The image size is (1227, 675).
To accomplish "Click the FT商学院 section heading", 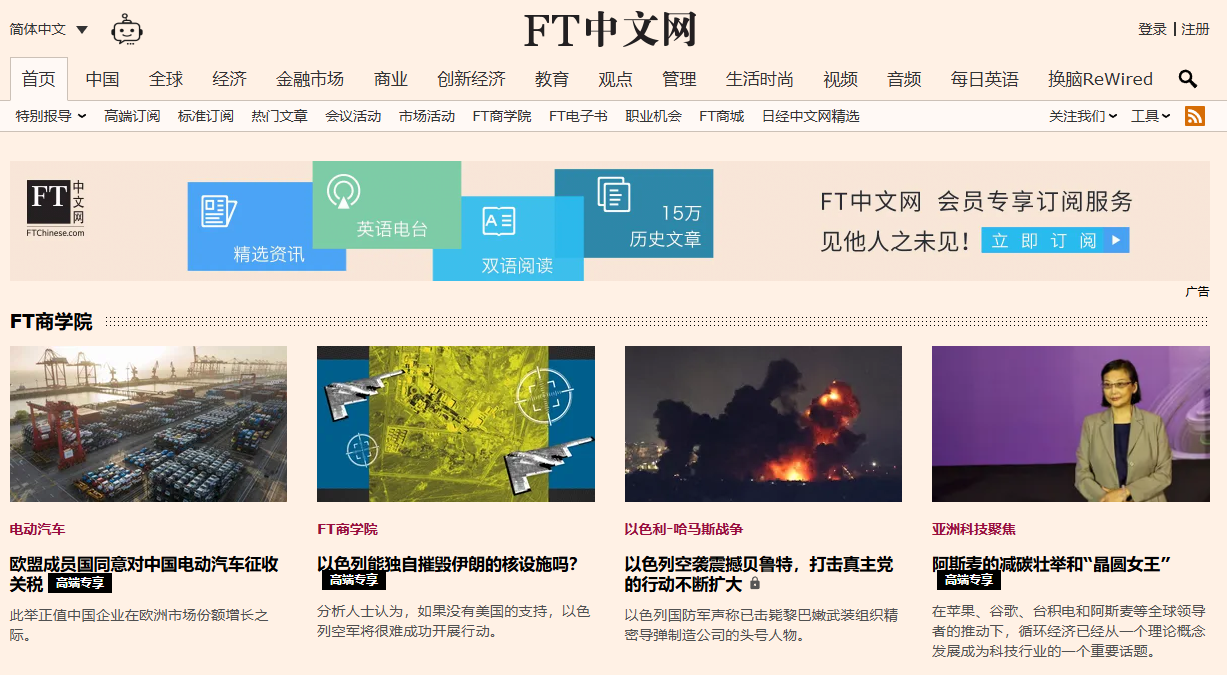I will tap(51, 322).
